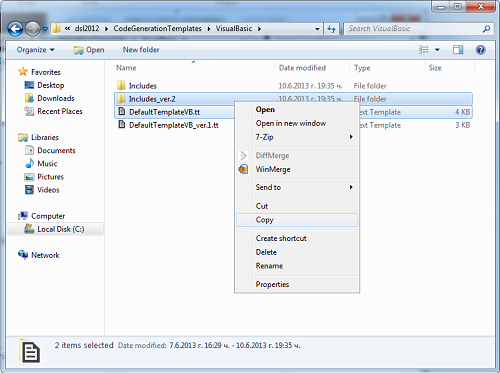This screenshot has height=373, width=500.
Task: Click the details pane file icon
Action: tap(31, 352)
